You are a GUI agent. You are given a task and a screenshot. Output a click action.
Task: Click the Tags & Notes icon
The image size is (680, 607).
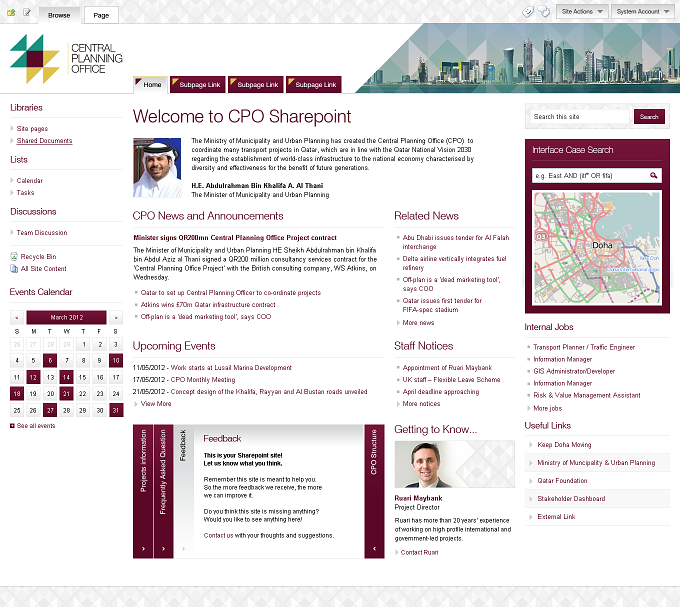[x=544, y=12]
